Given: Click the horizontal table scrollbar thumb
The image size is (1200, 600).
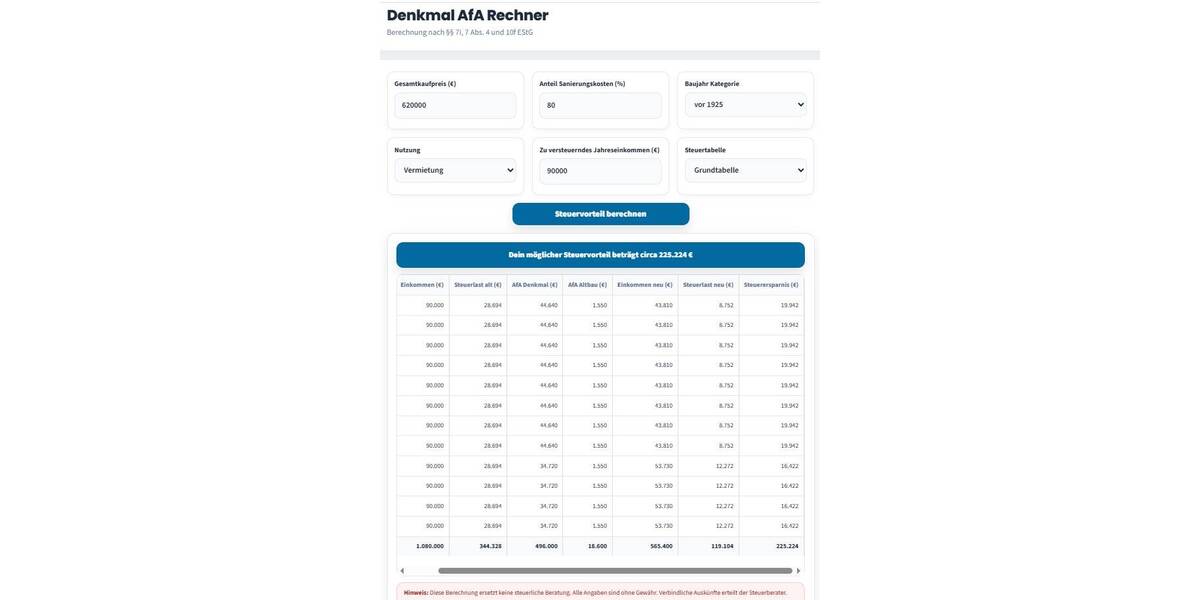Looking at the screenshot, I should 615,571.
